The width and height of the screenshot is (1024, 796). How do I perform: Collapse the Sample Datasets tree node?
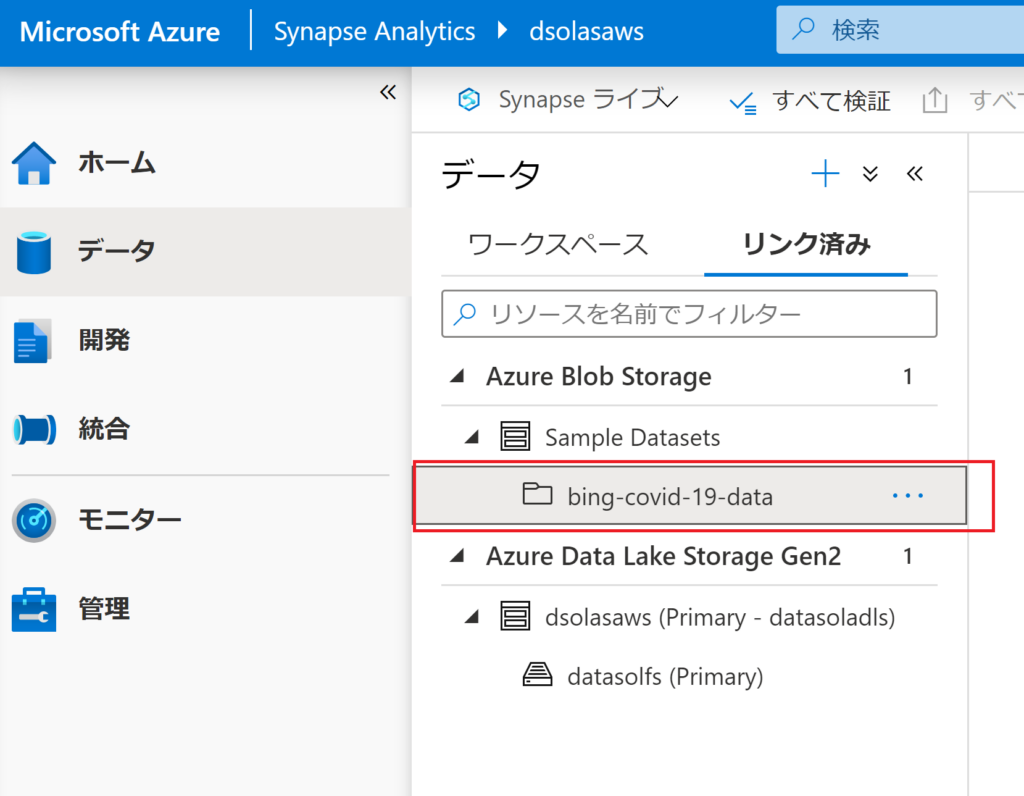tap(473, 437)
